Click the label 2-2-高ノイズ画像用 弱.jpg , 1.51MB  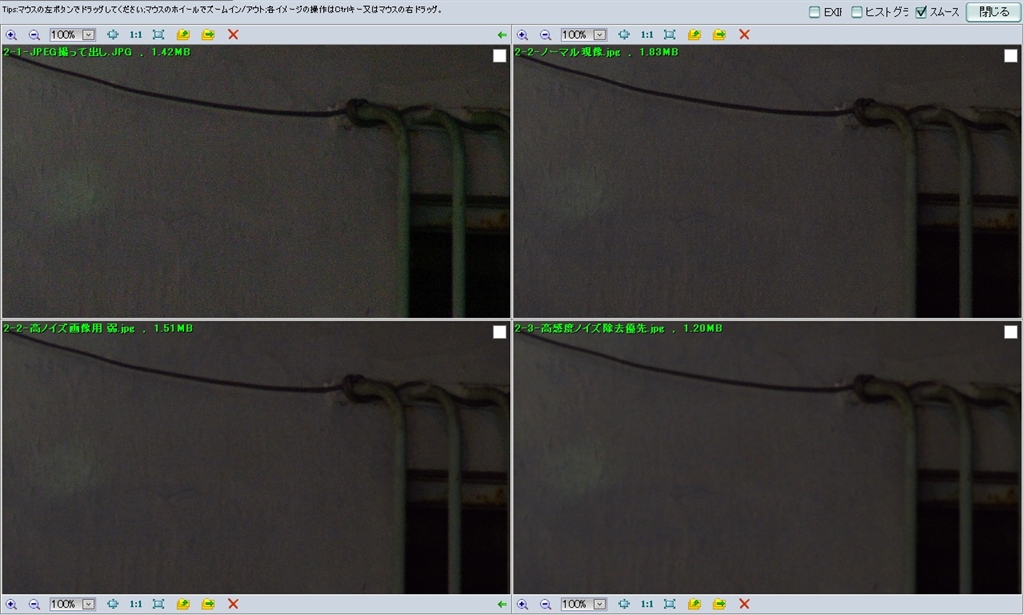[98, 328]
